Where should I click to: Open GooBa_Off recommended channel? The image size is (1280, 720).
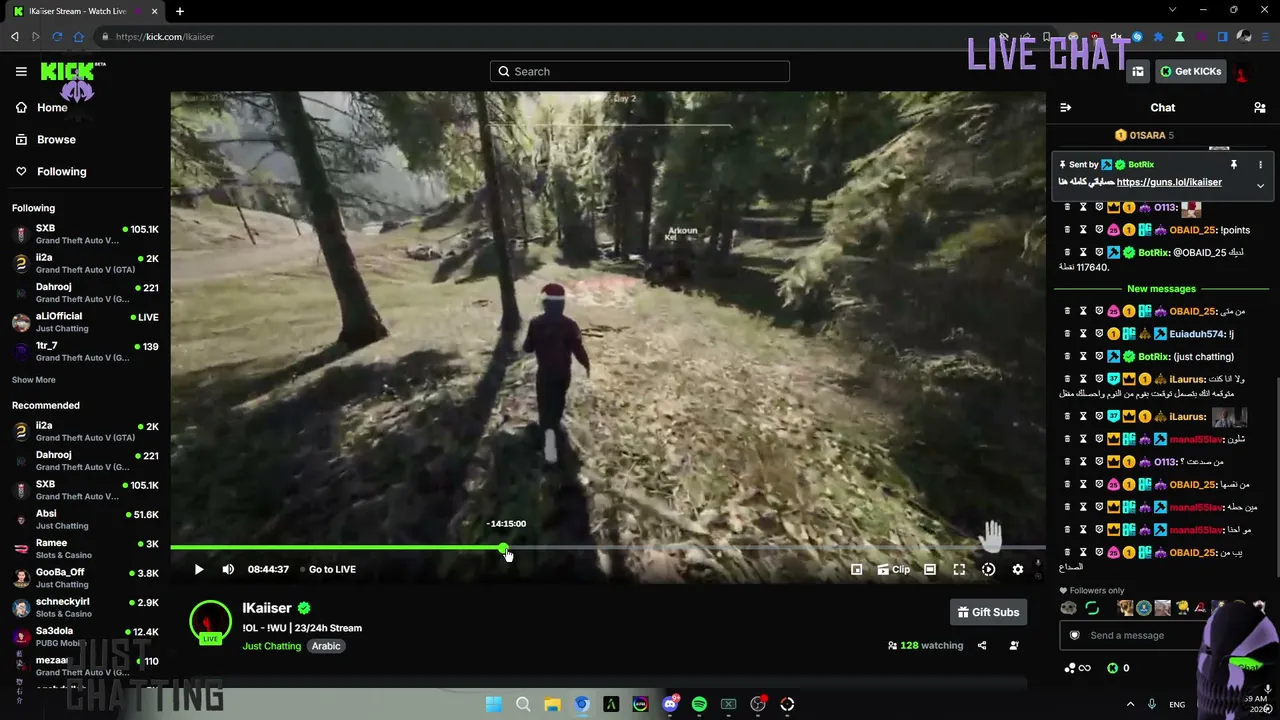pos(85,578)
